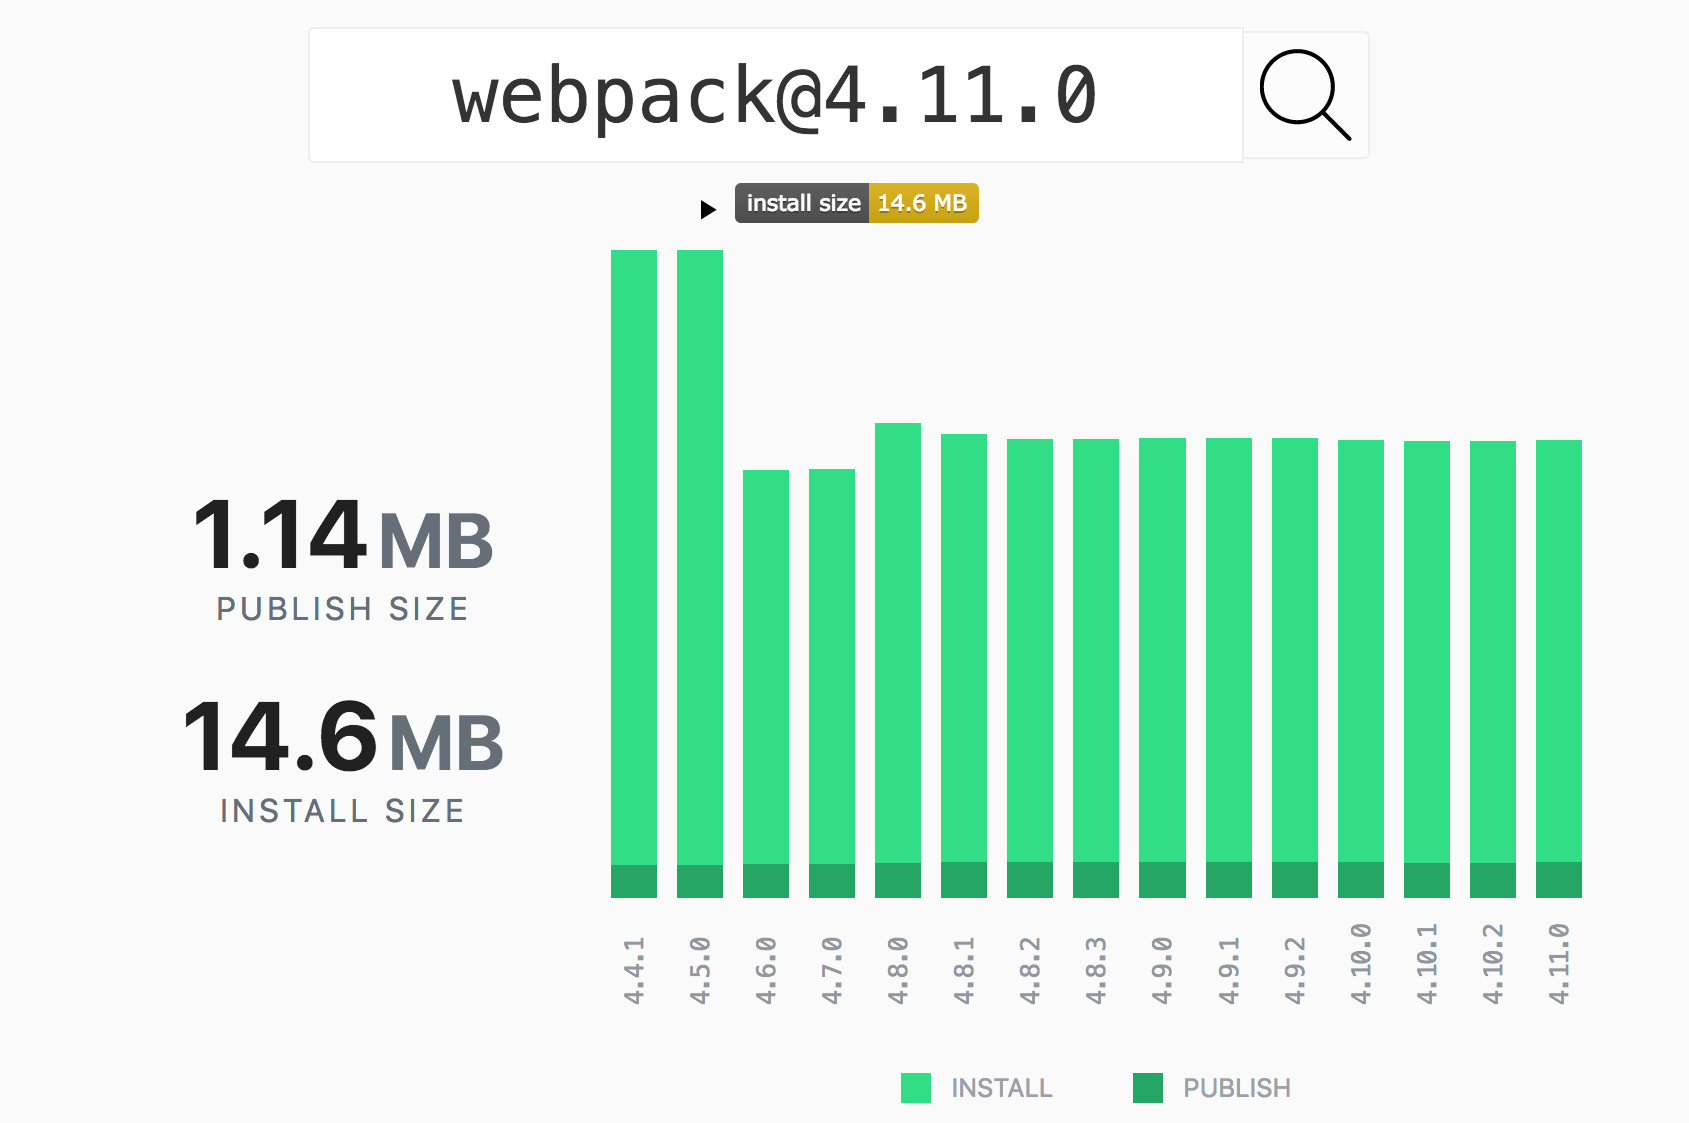Click the install size 14.6 MB badge

point(856,203)
